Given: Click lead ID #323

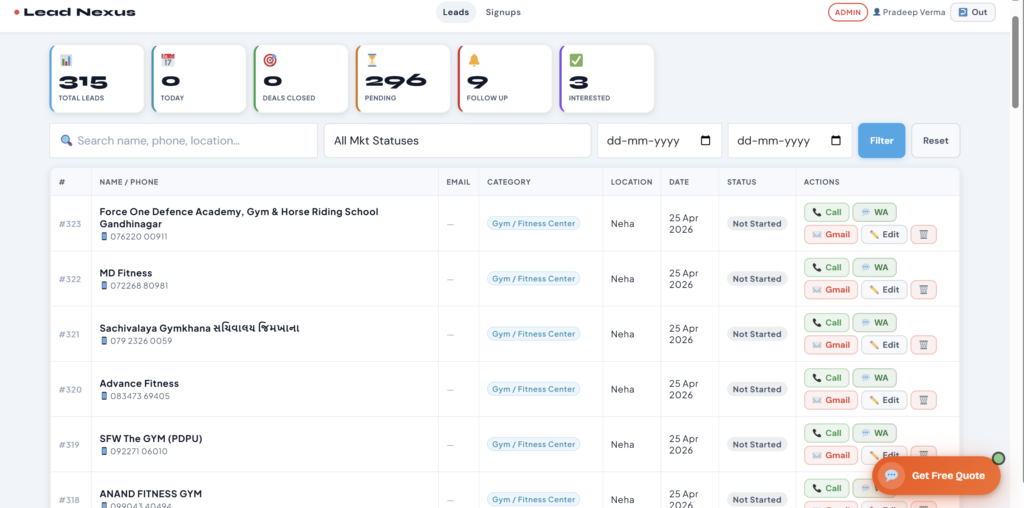Looking at the screenshot, I should (x=70, y=224).
